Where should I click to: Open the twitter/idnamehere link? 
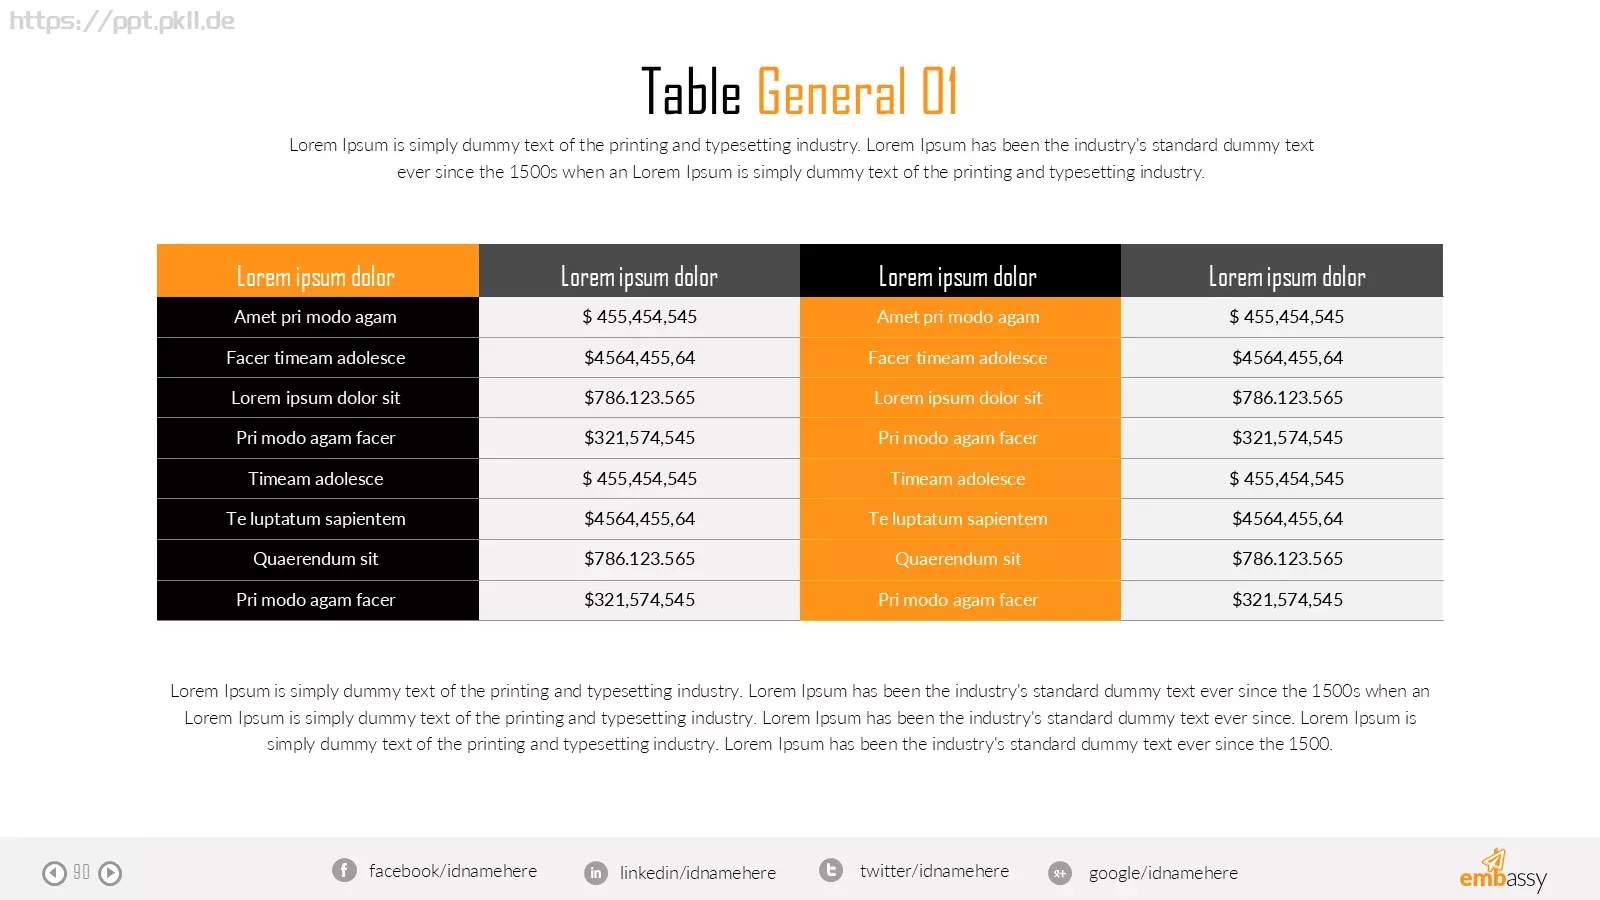(x=934, y=871)
